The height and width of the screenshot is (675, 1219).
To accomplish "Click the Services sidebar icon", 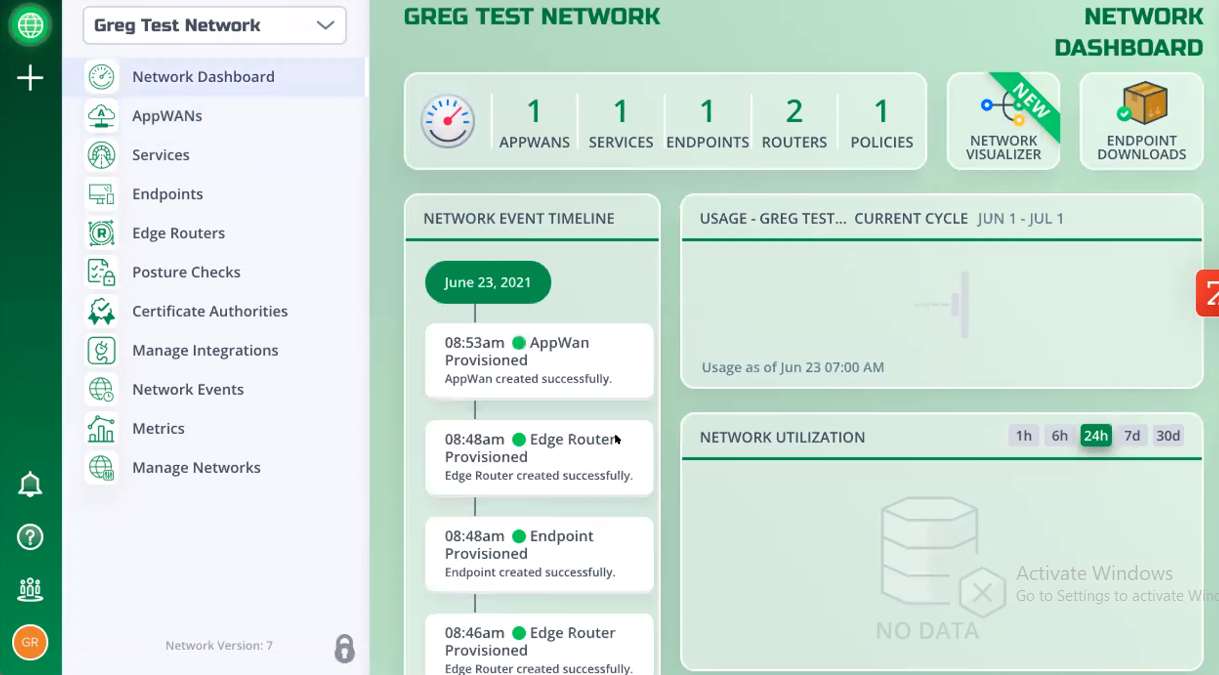I will click(x=101, y=154).
